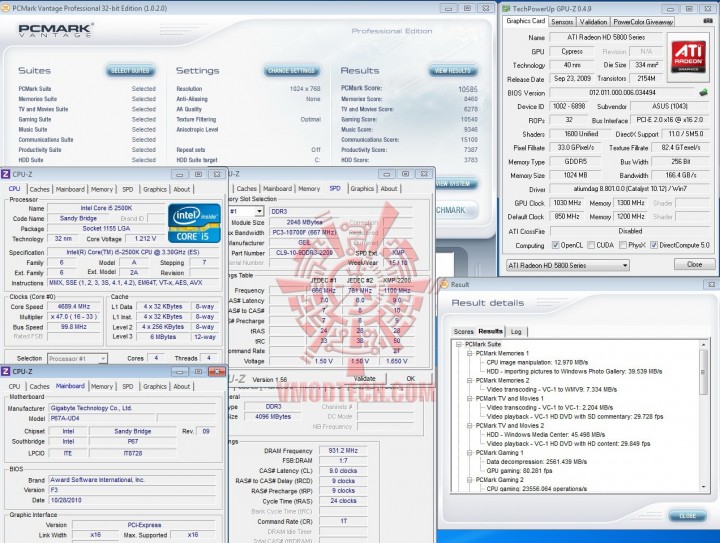Click the CLOSE button in Result window
720x543 pixels.
(x=687, y=516)
